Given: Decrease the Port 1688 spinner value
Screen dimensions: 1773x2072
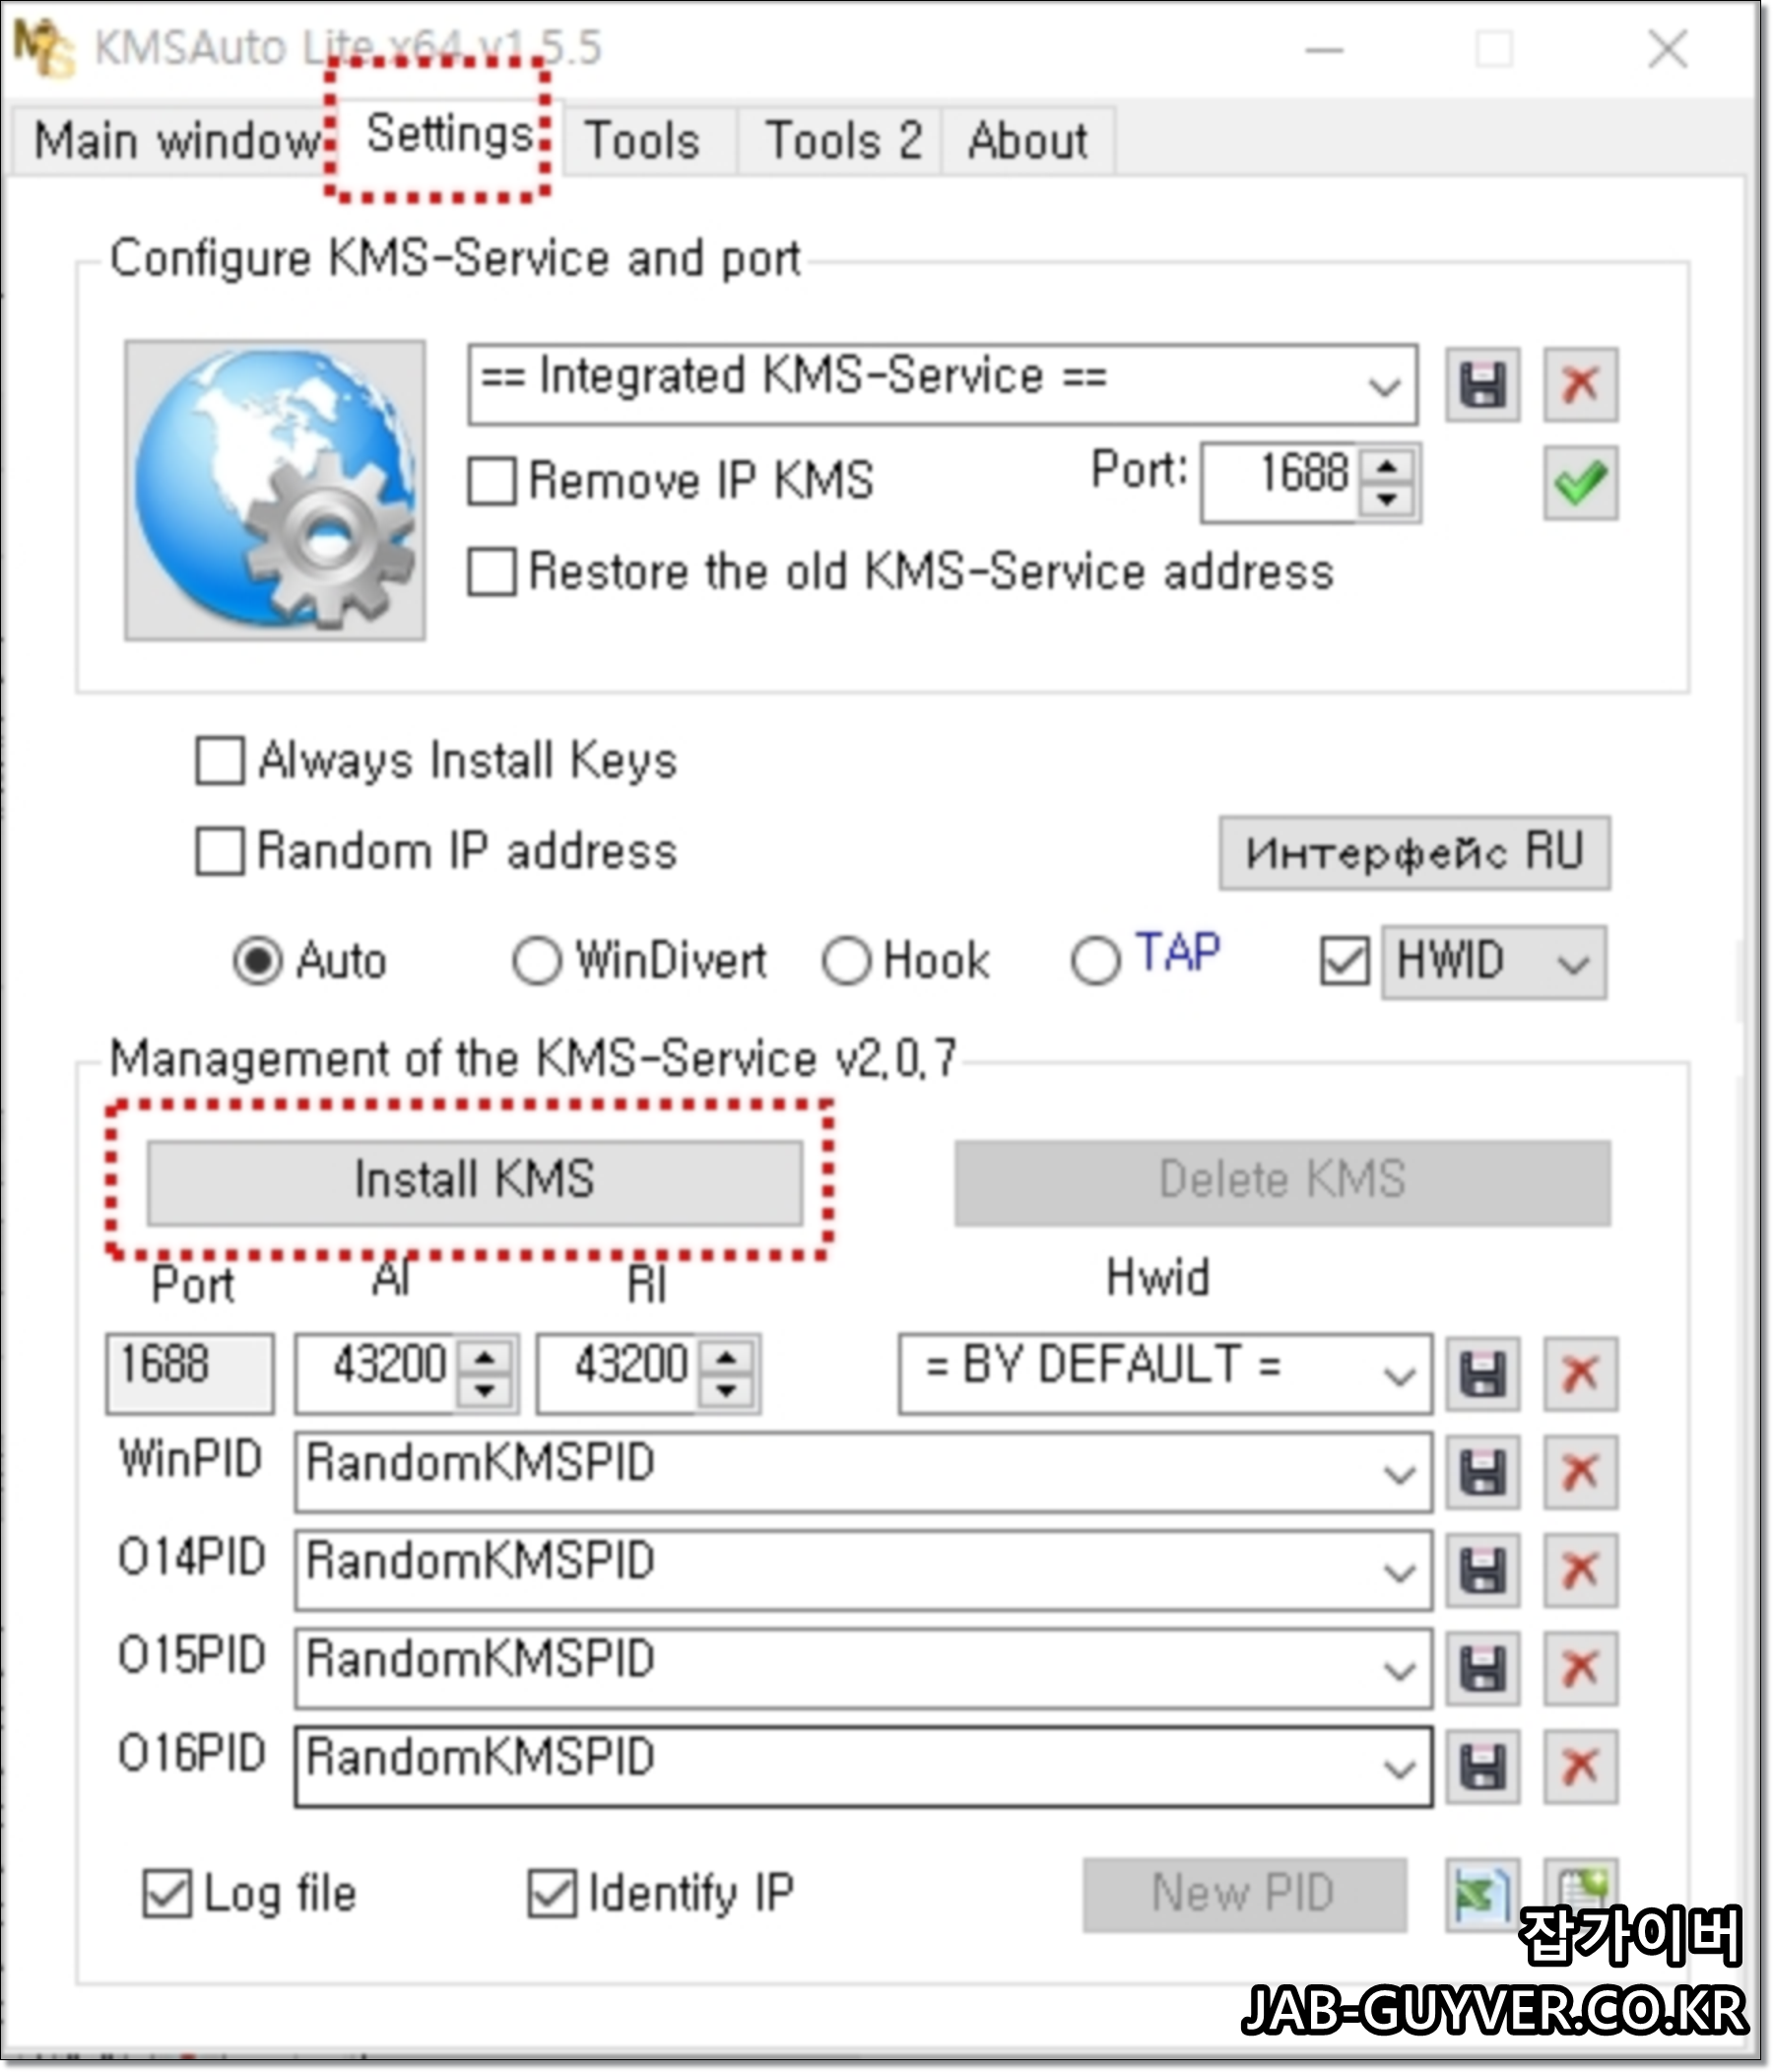Looking at the screenshot, I should [1386, 499].
